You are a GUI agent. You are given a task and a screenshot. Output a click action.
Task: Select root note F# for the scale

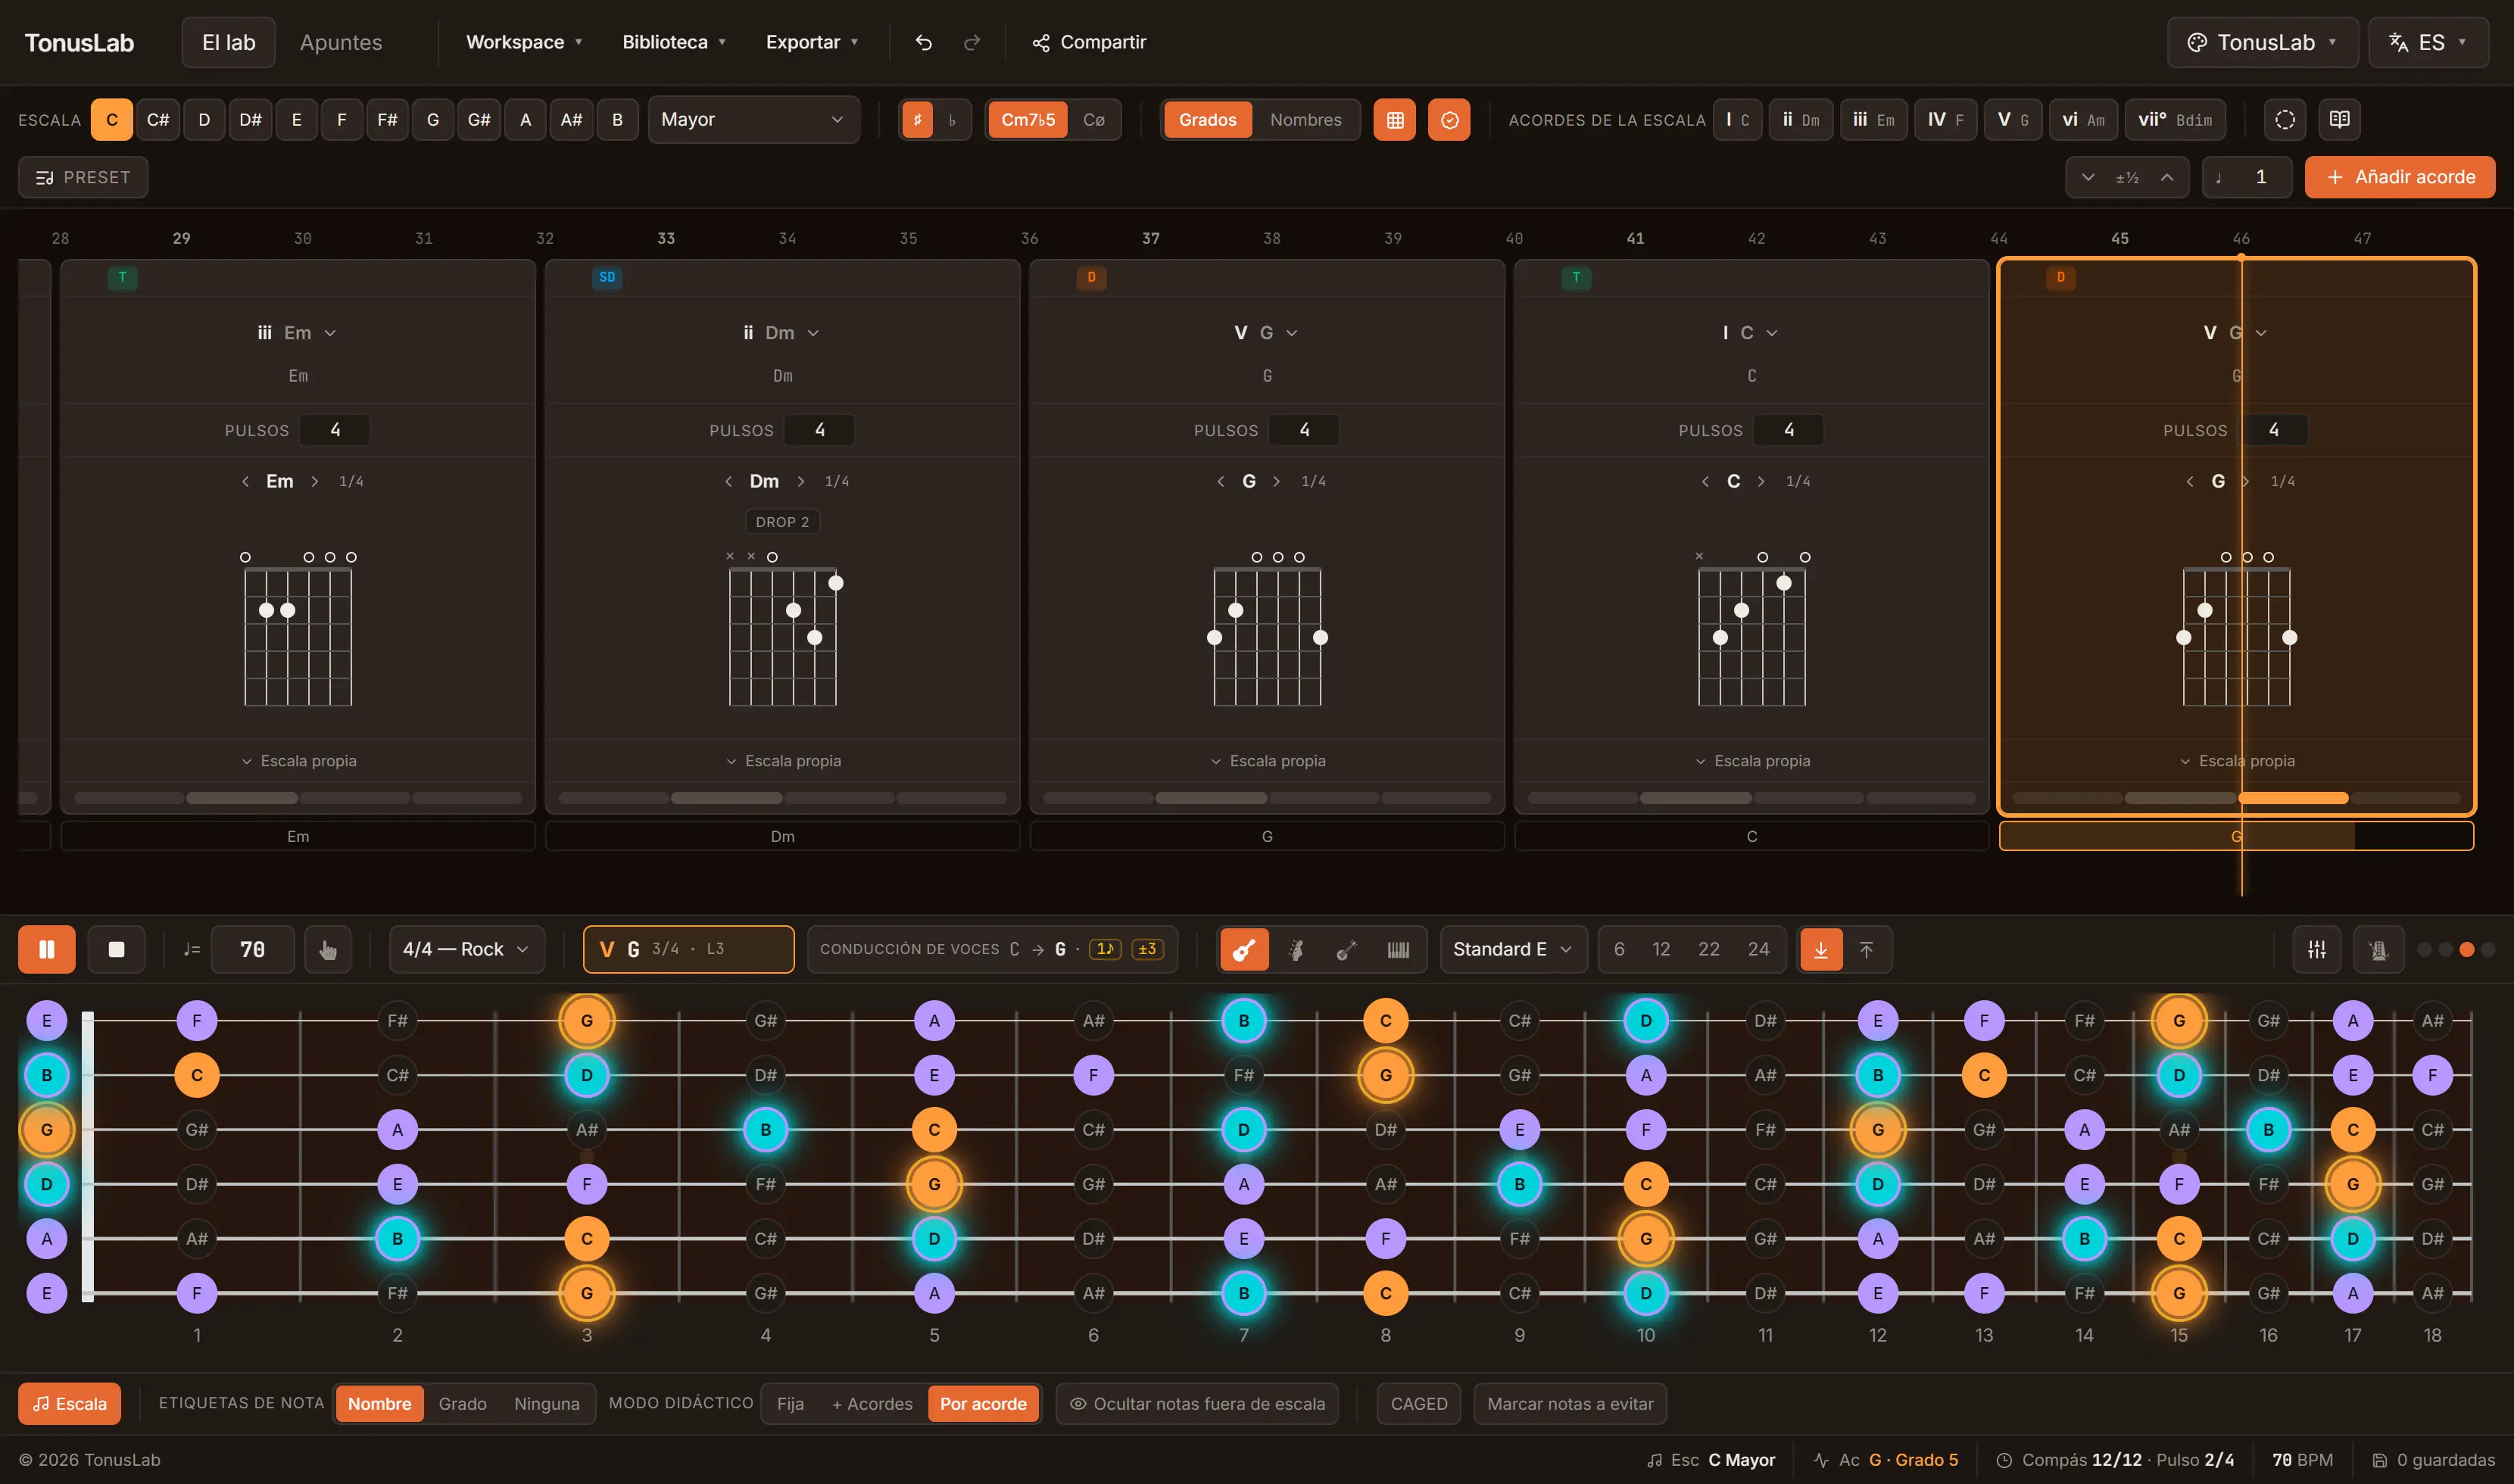[x=387, y=120]
